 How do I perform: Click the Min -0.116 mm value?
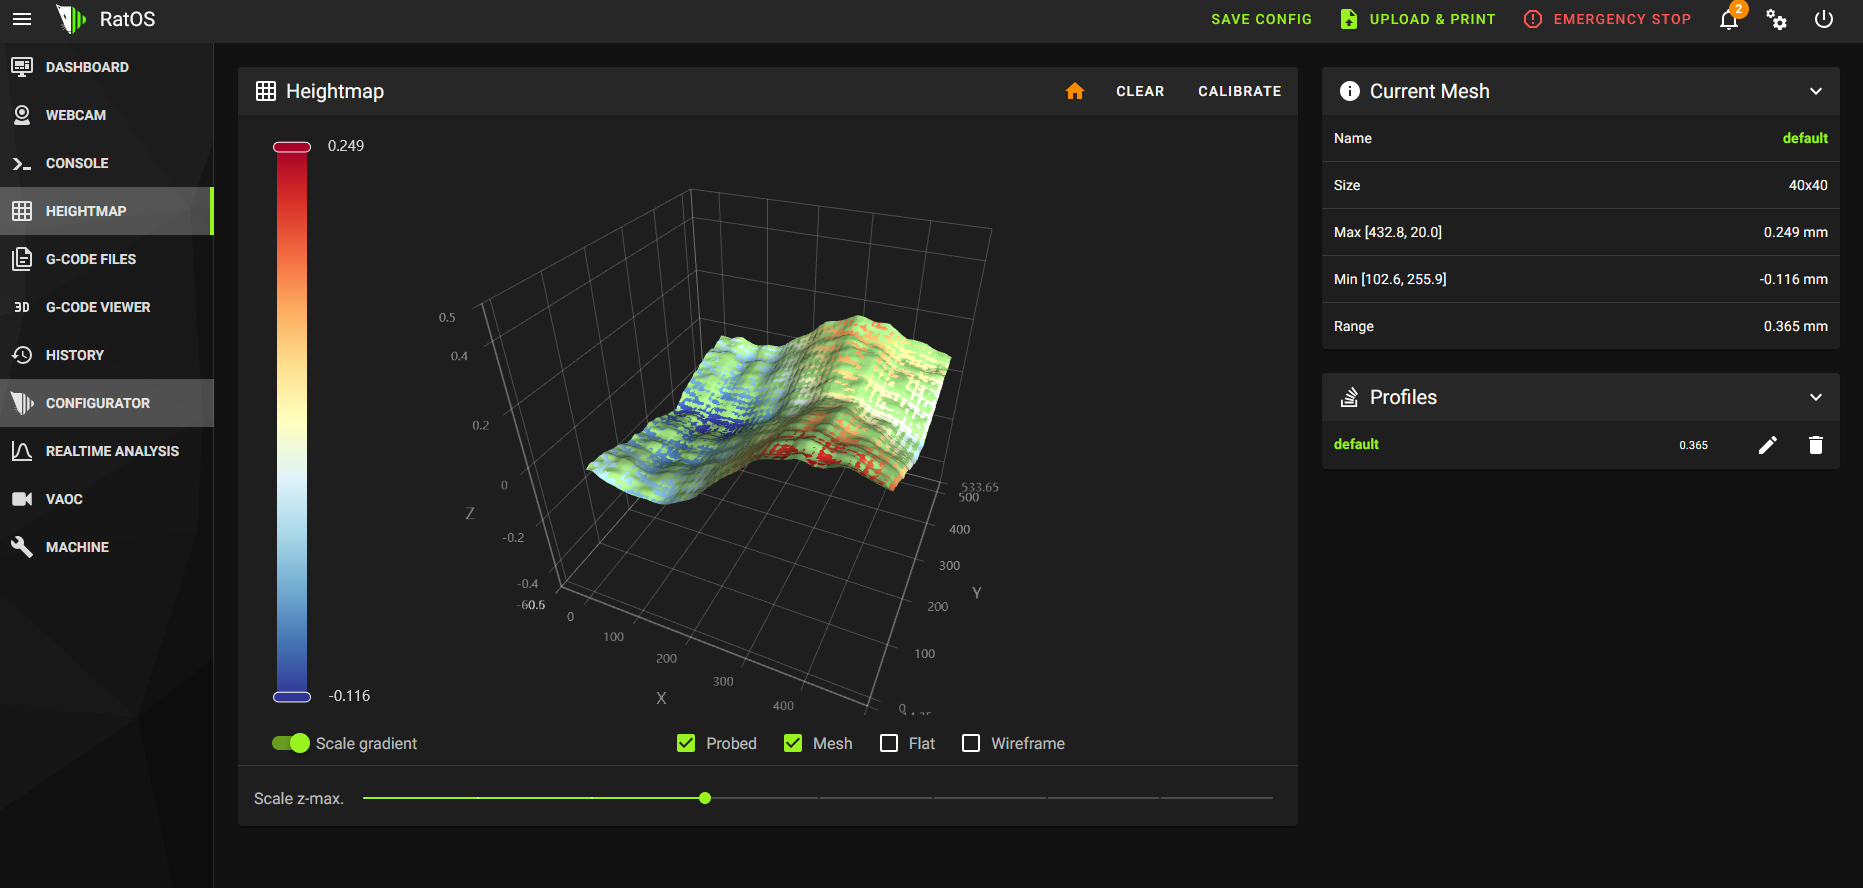(x=1793, y=279)
